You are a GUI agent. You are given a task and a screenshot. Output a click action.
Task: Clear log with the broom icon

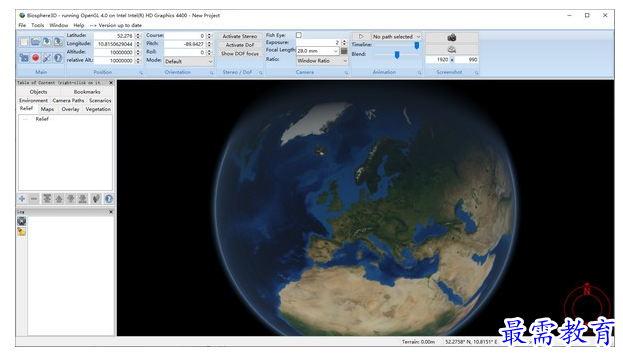[x=21, y=231]
